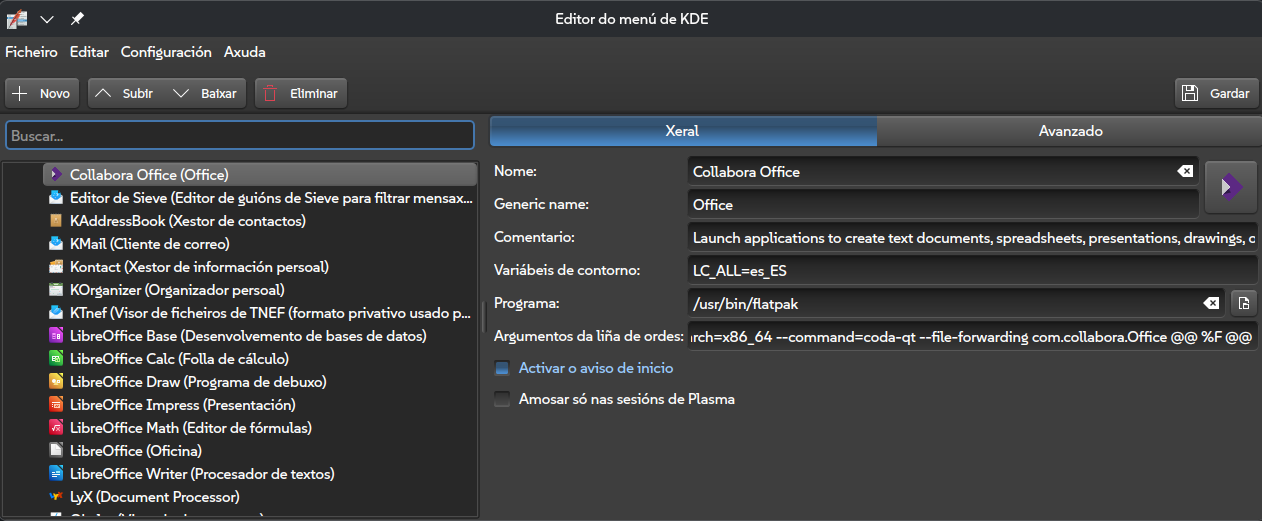Select the LibreOffice Calc icon in the list
The height and width of the screenshot is (521, 1262).
pos(56,358)
